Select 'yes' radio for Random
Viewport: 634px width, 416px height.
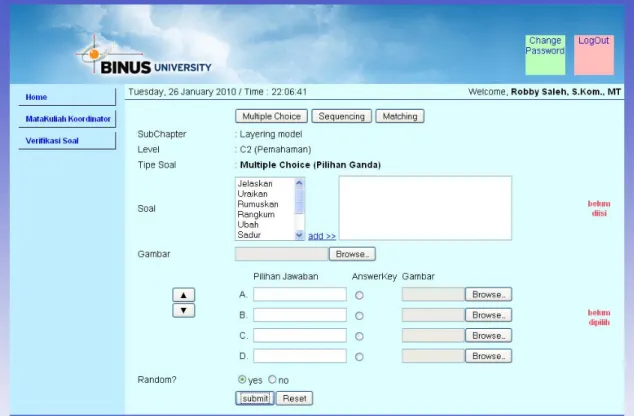242,379
